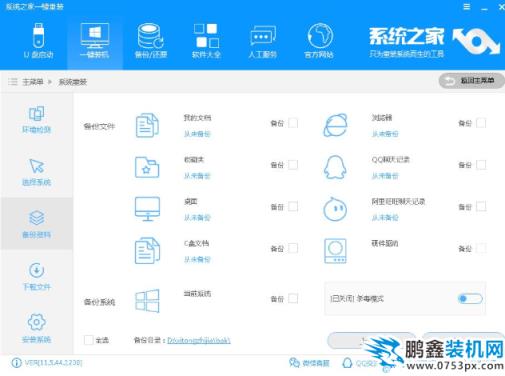The height and width of the screenshot is (376, 505).
Task: Go to 下载文件 download step in sidebar
Action: point(36,276)
